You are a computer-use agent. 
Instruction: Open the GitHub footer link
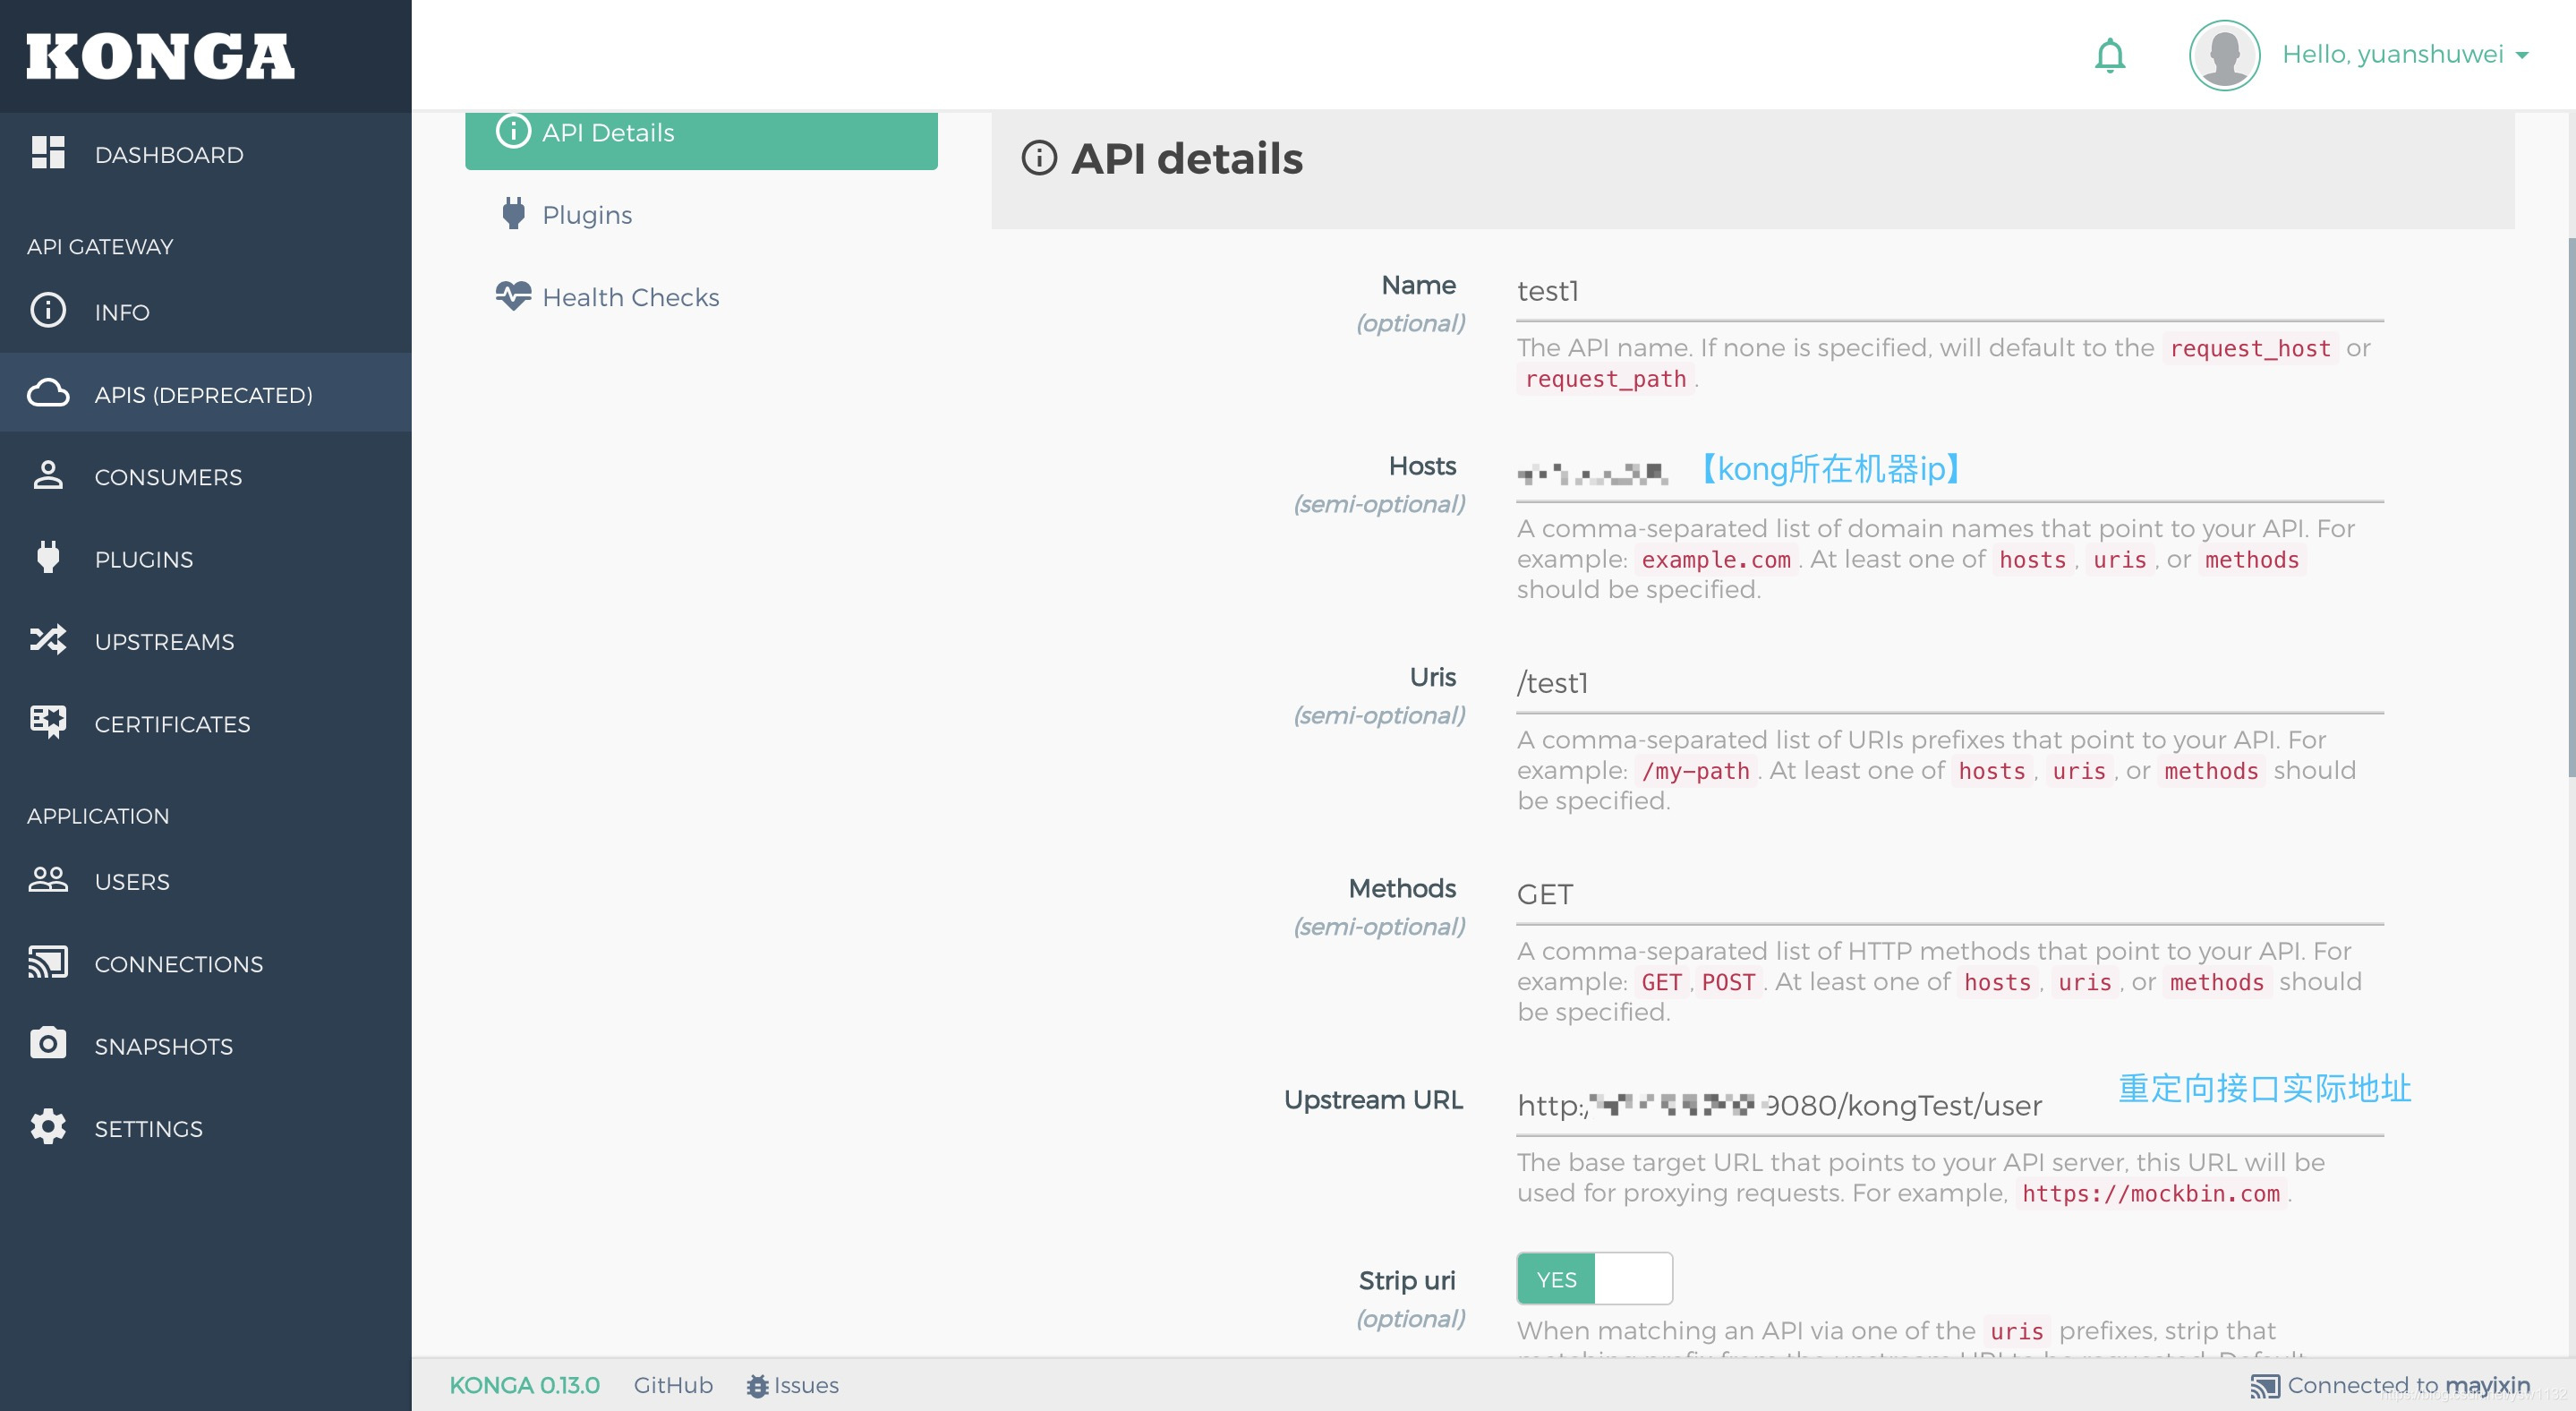pos(672,1384)
